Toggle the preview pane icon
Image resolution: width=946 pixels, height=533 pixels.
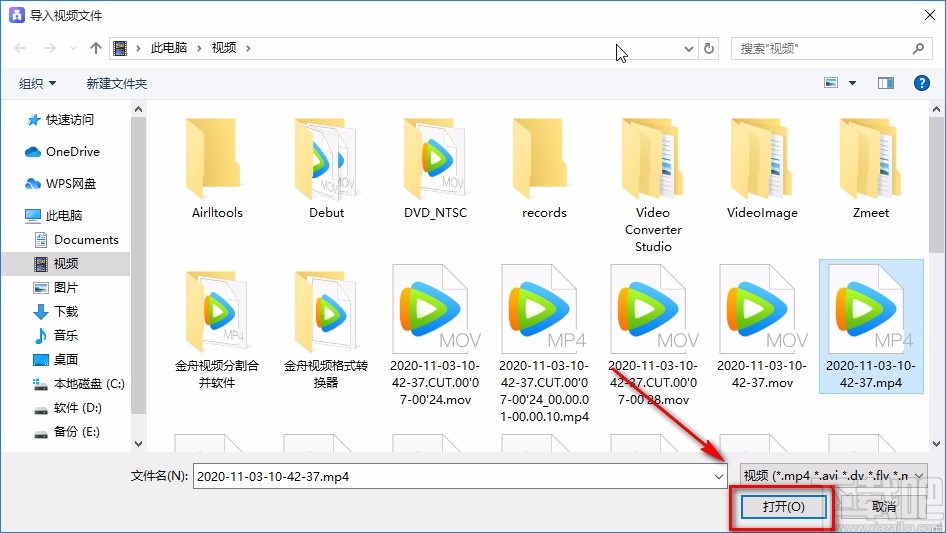[x=886, y=83]
